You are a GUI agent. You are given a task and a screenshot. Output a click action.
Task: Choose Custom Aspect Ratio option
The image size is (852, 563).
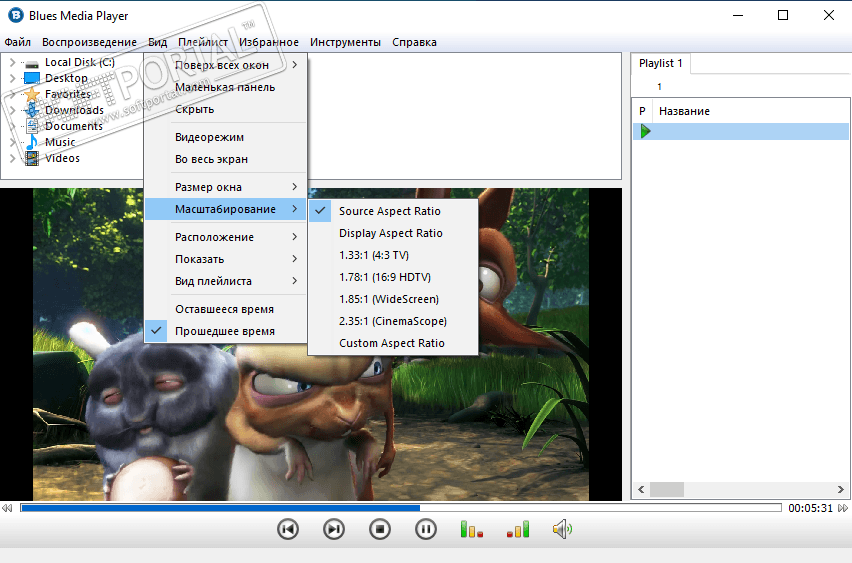393,343
